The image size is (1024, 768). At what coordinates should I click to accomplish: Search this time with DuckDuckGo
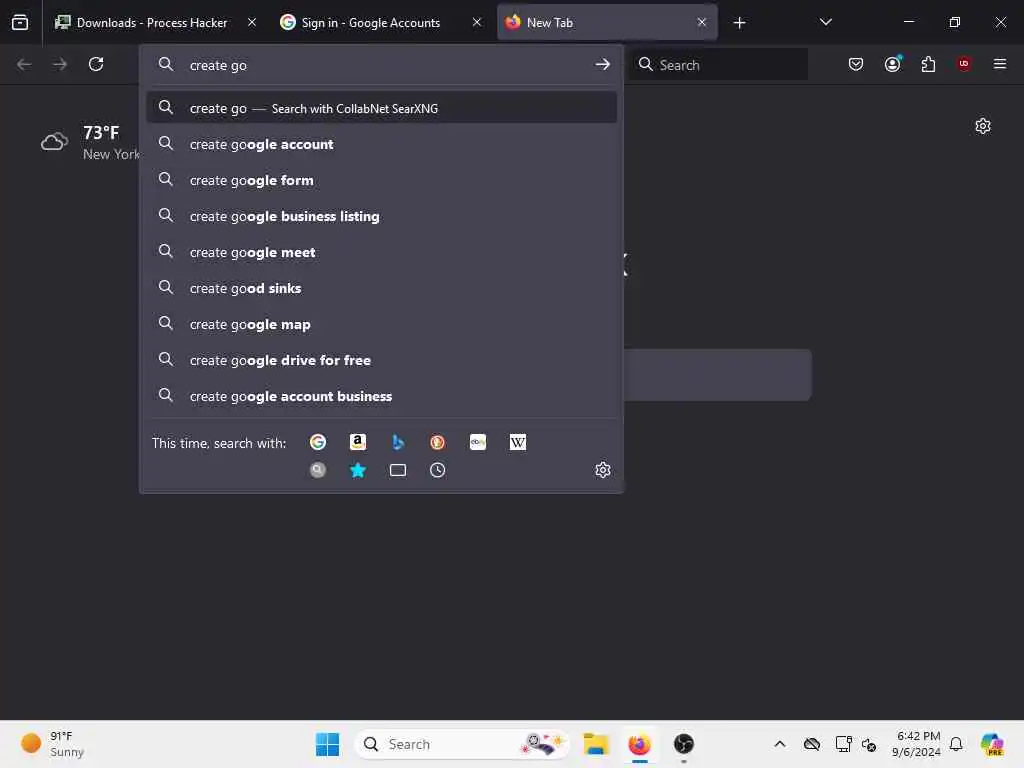coord(438,442)
